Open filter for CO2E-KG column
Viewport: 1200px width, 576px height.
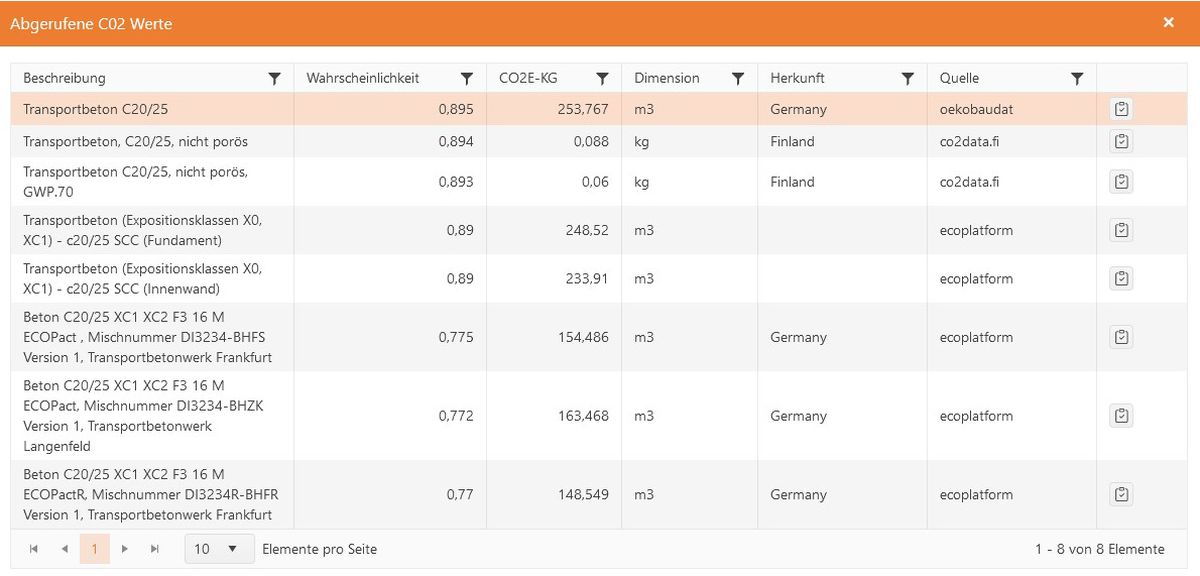click(x=602, y=78)
